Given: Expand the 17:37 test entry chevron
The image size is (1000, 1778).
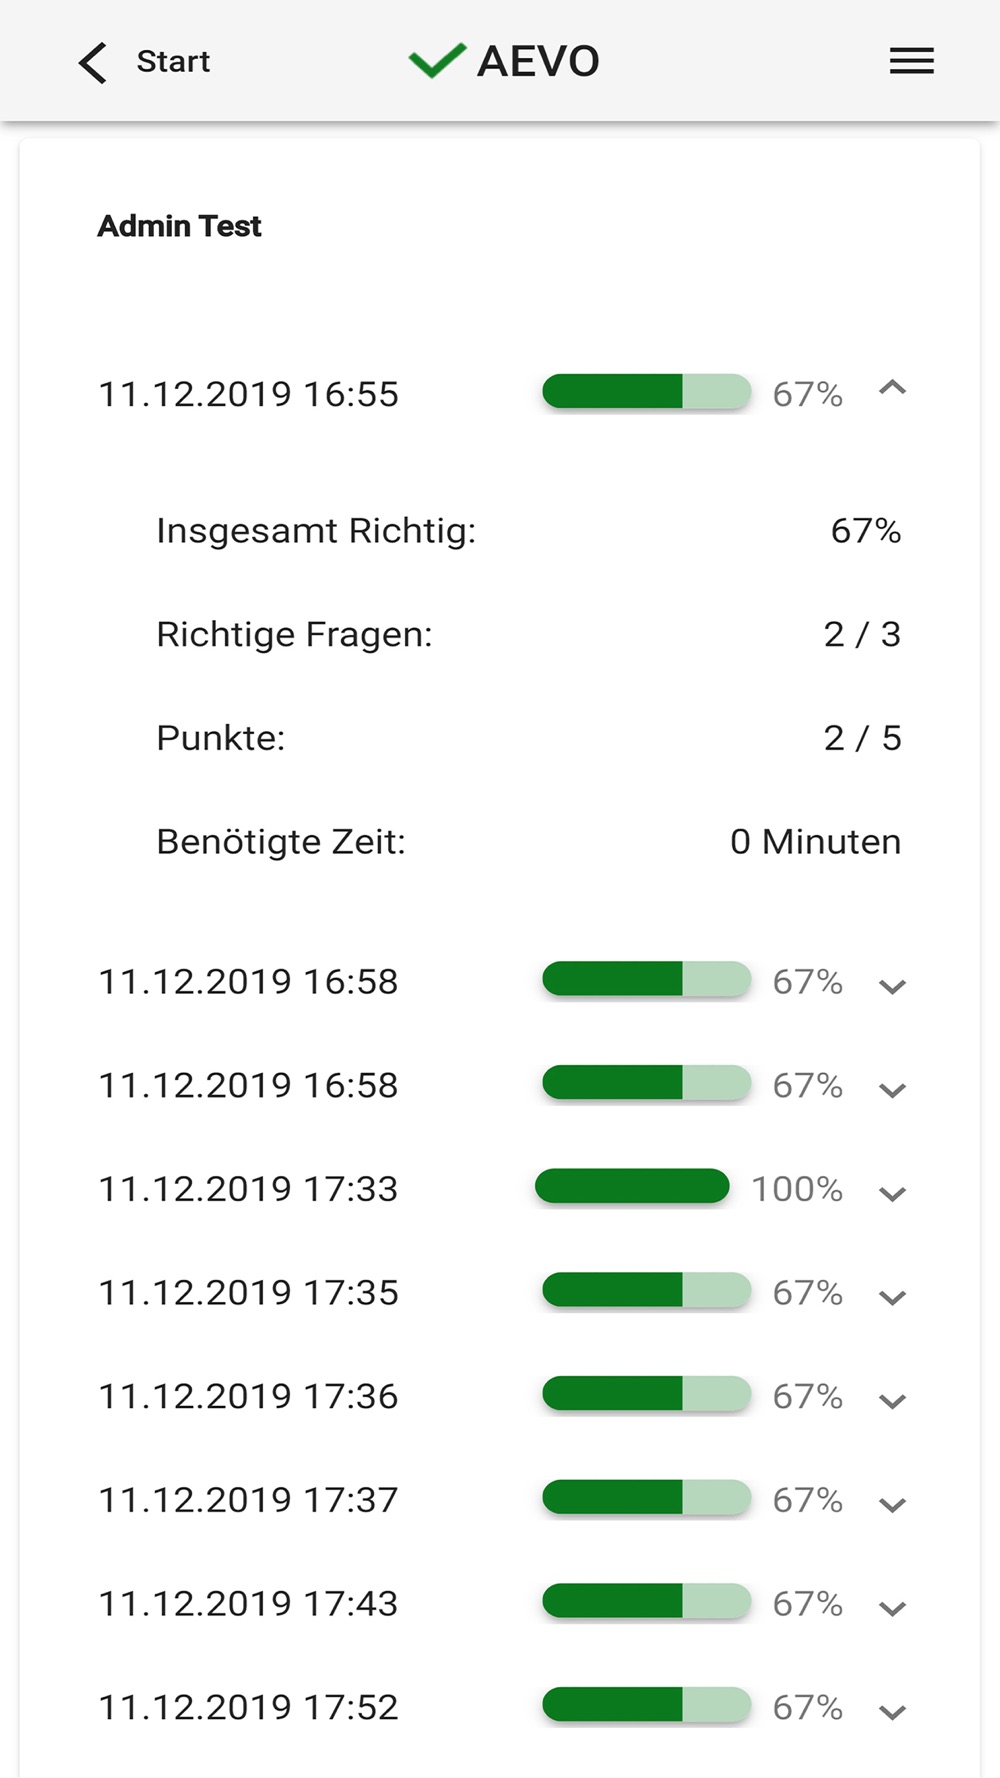Looking at the screenshot, I should point(892,1504).
